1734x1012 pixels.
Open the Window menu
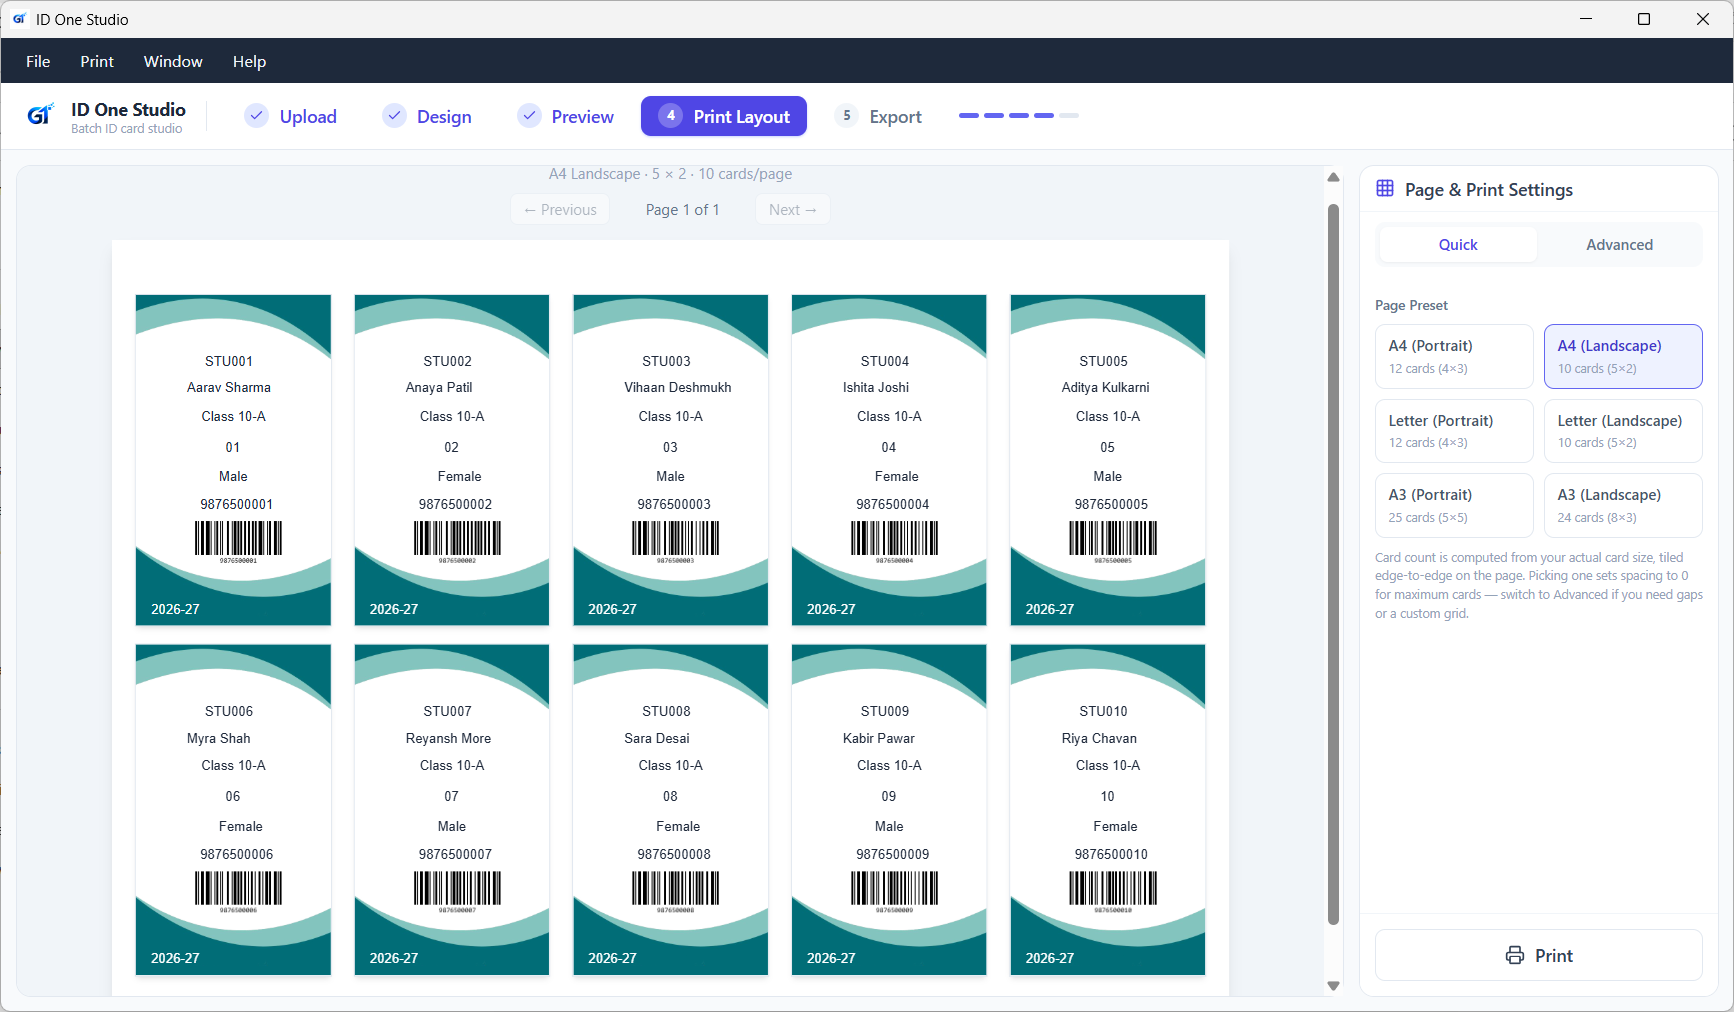pos(173,61)
